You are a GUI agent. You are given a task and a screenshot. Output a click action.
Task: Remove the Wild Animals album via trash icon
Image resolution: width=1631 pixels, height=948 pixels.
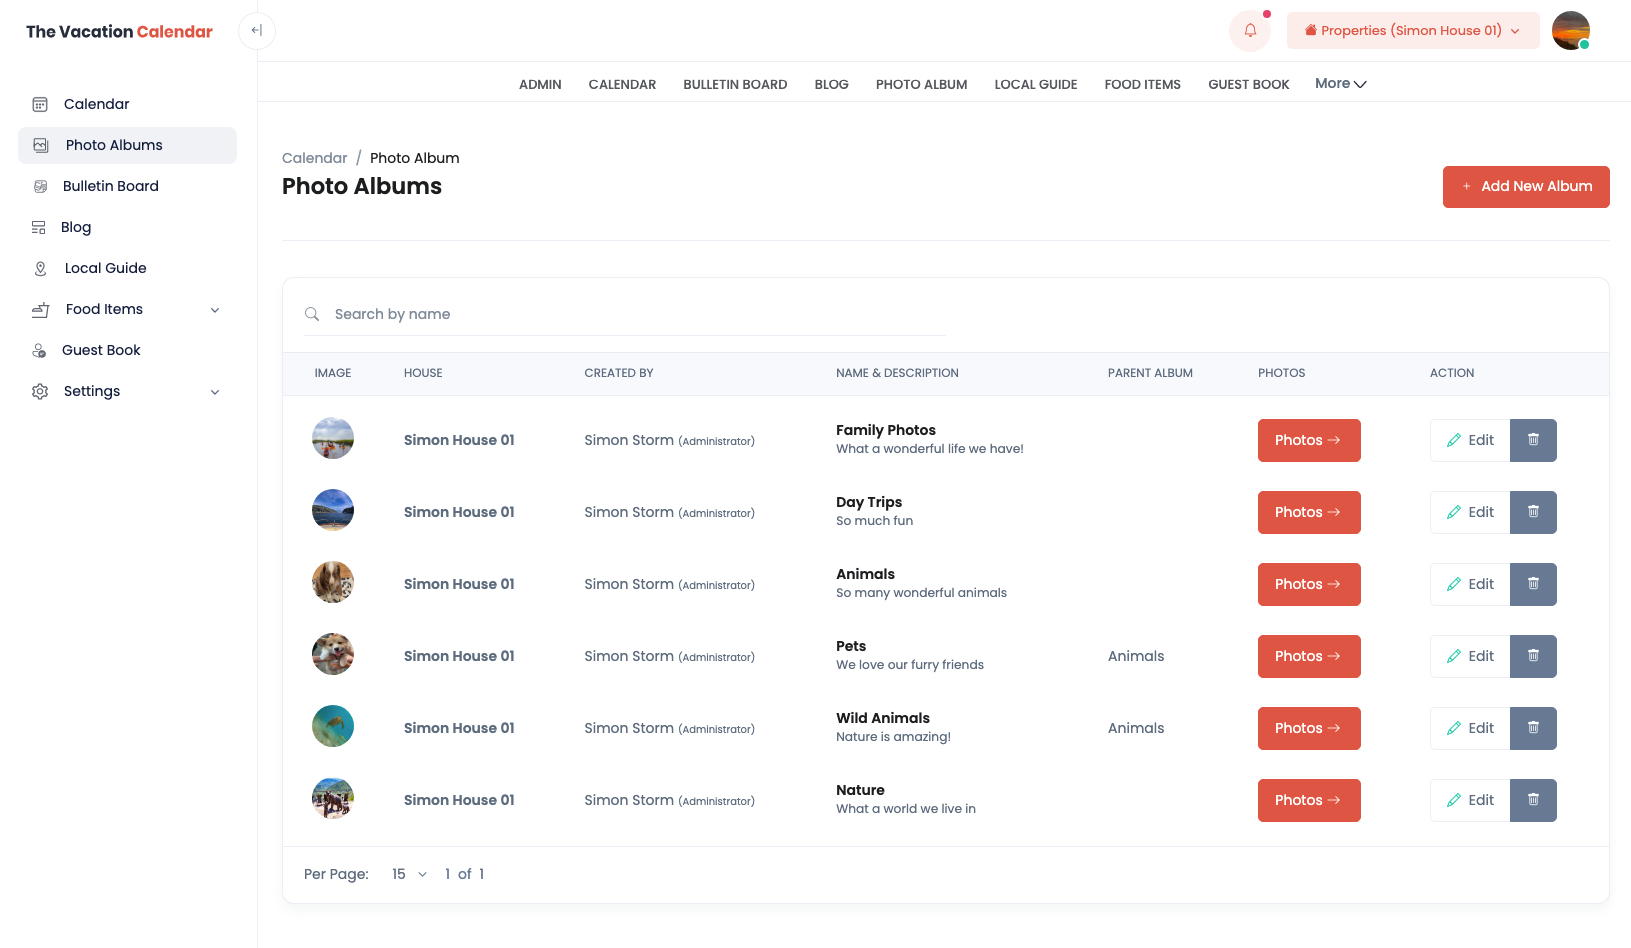[1533, 728]
